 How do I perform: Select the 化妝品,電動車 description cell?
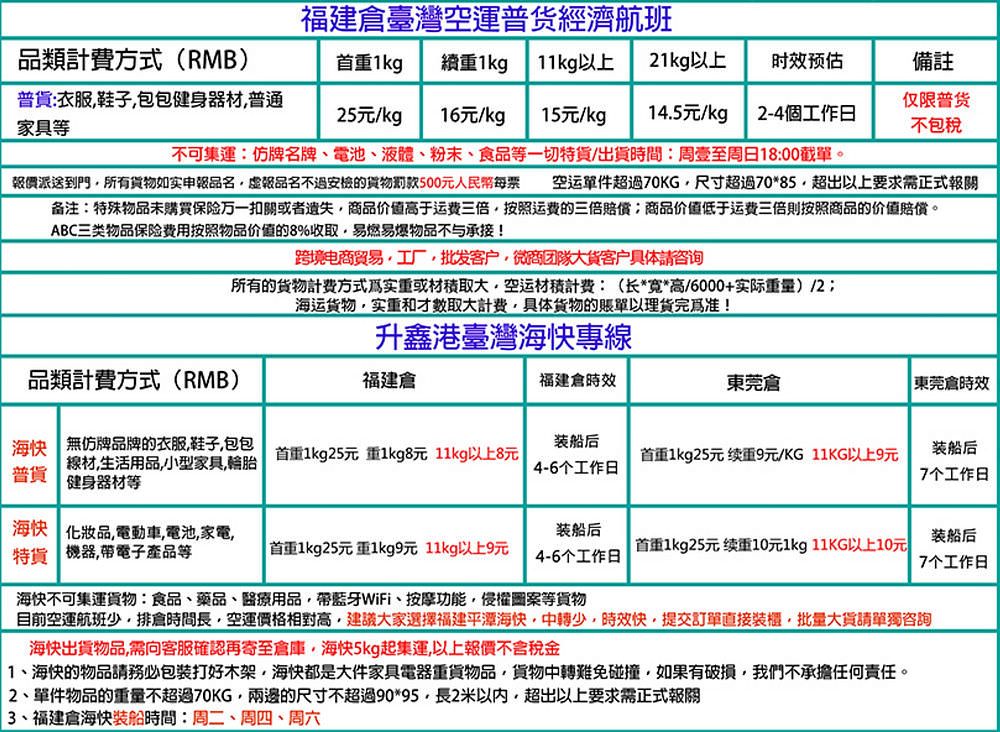tap(150, 541)
